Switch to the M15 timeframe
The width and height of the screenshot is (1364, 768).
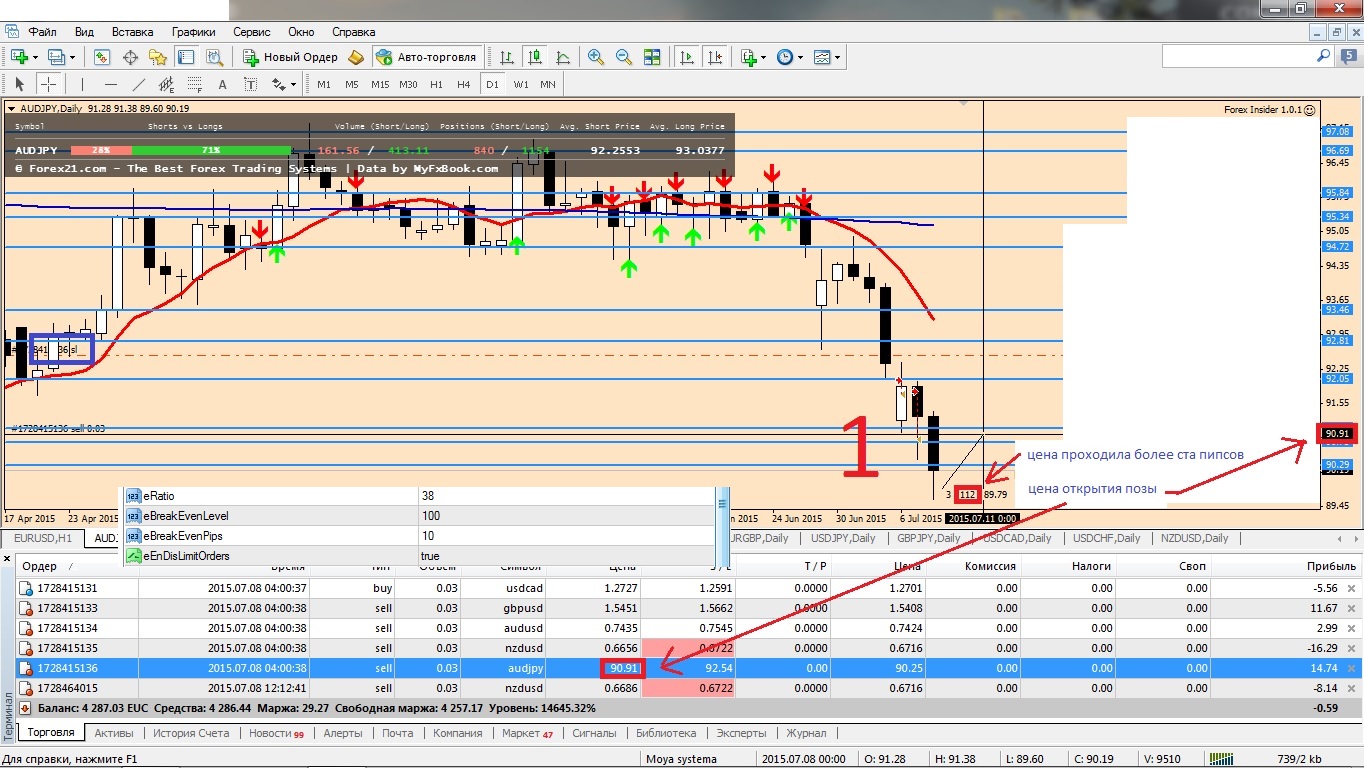coord(380,84)
